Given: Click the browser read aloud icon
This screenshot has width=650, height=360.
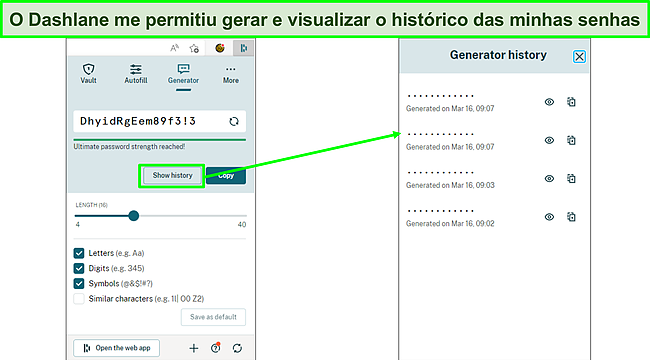Looking at the screenshot, I should (x=175, y=48).
